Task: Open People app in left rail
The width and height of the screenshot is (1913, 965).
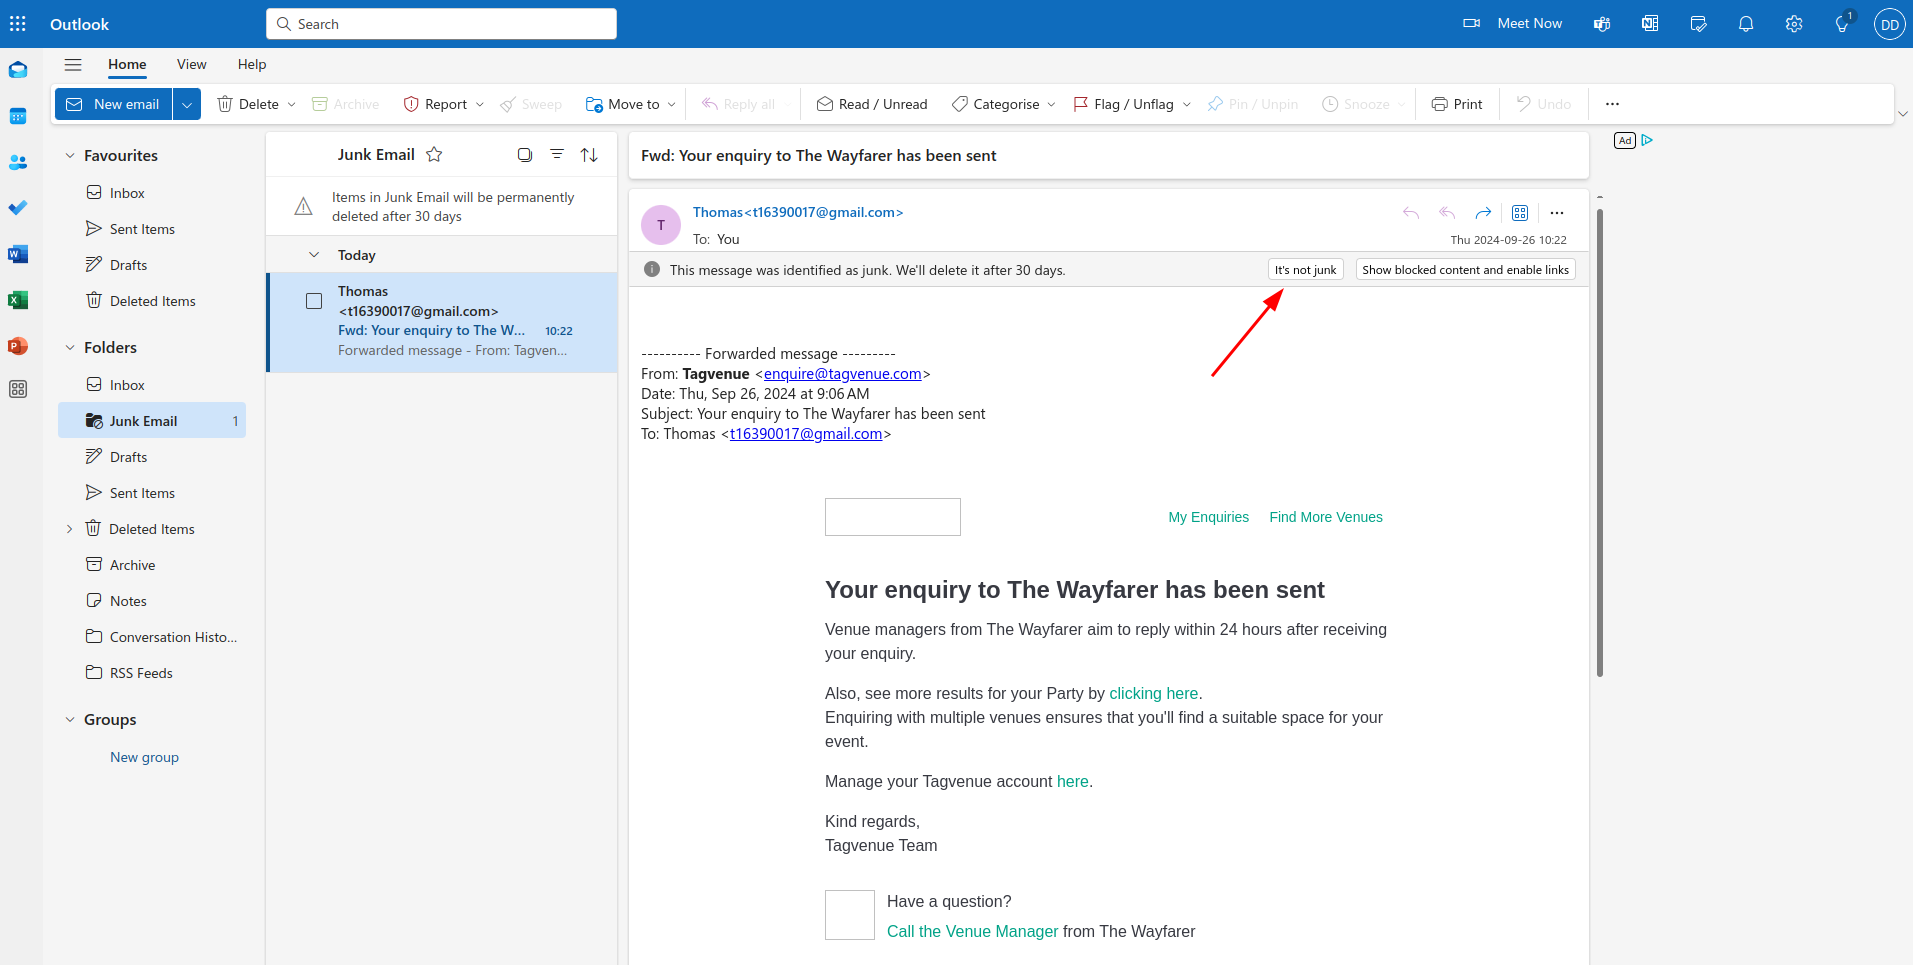Action: click(x=18, y=162)
